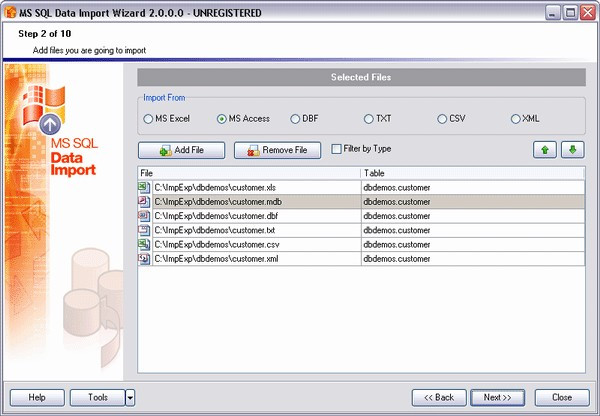
Task: Go back with the << Back button
Action: 439,398
